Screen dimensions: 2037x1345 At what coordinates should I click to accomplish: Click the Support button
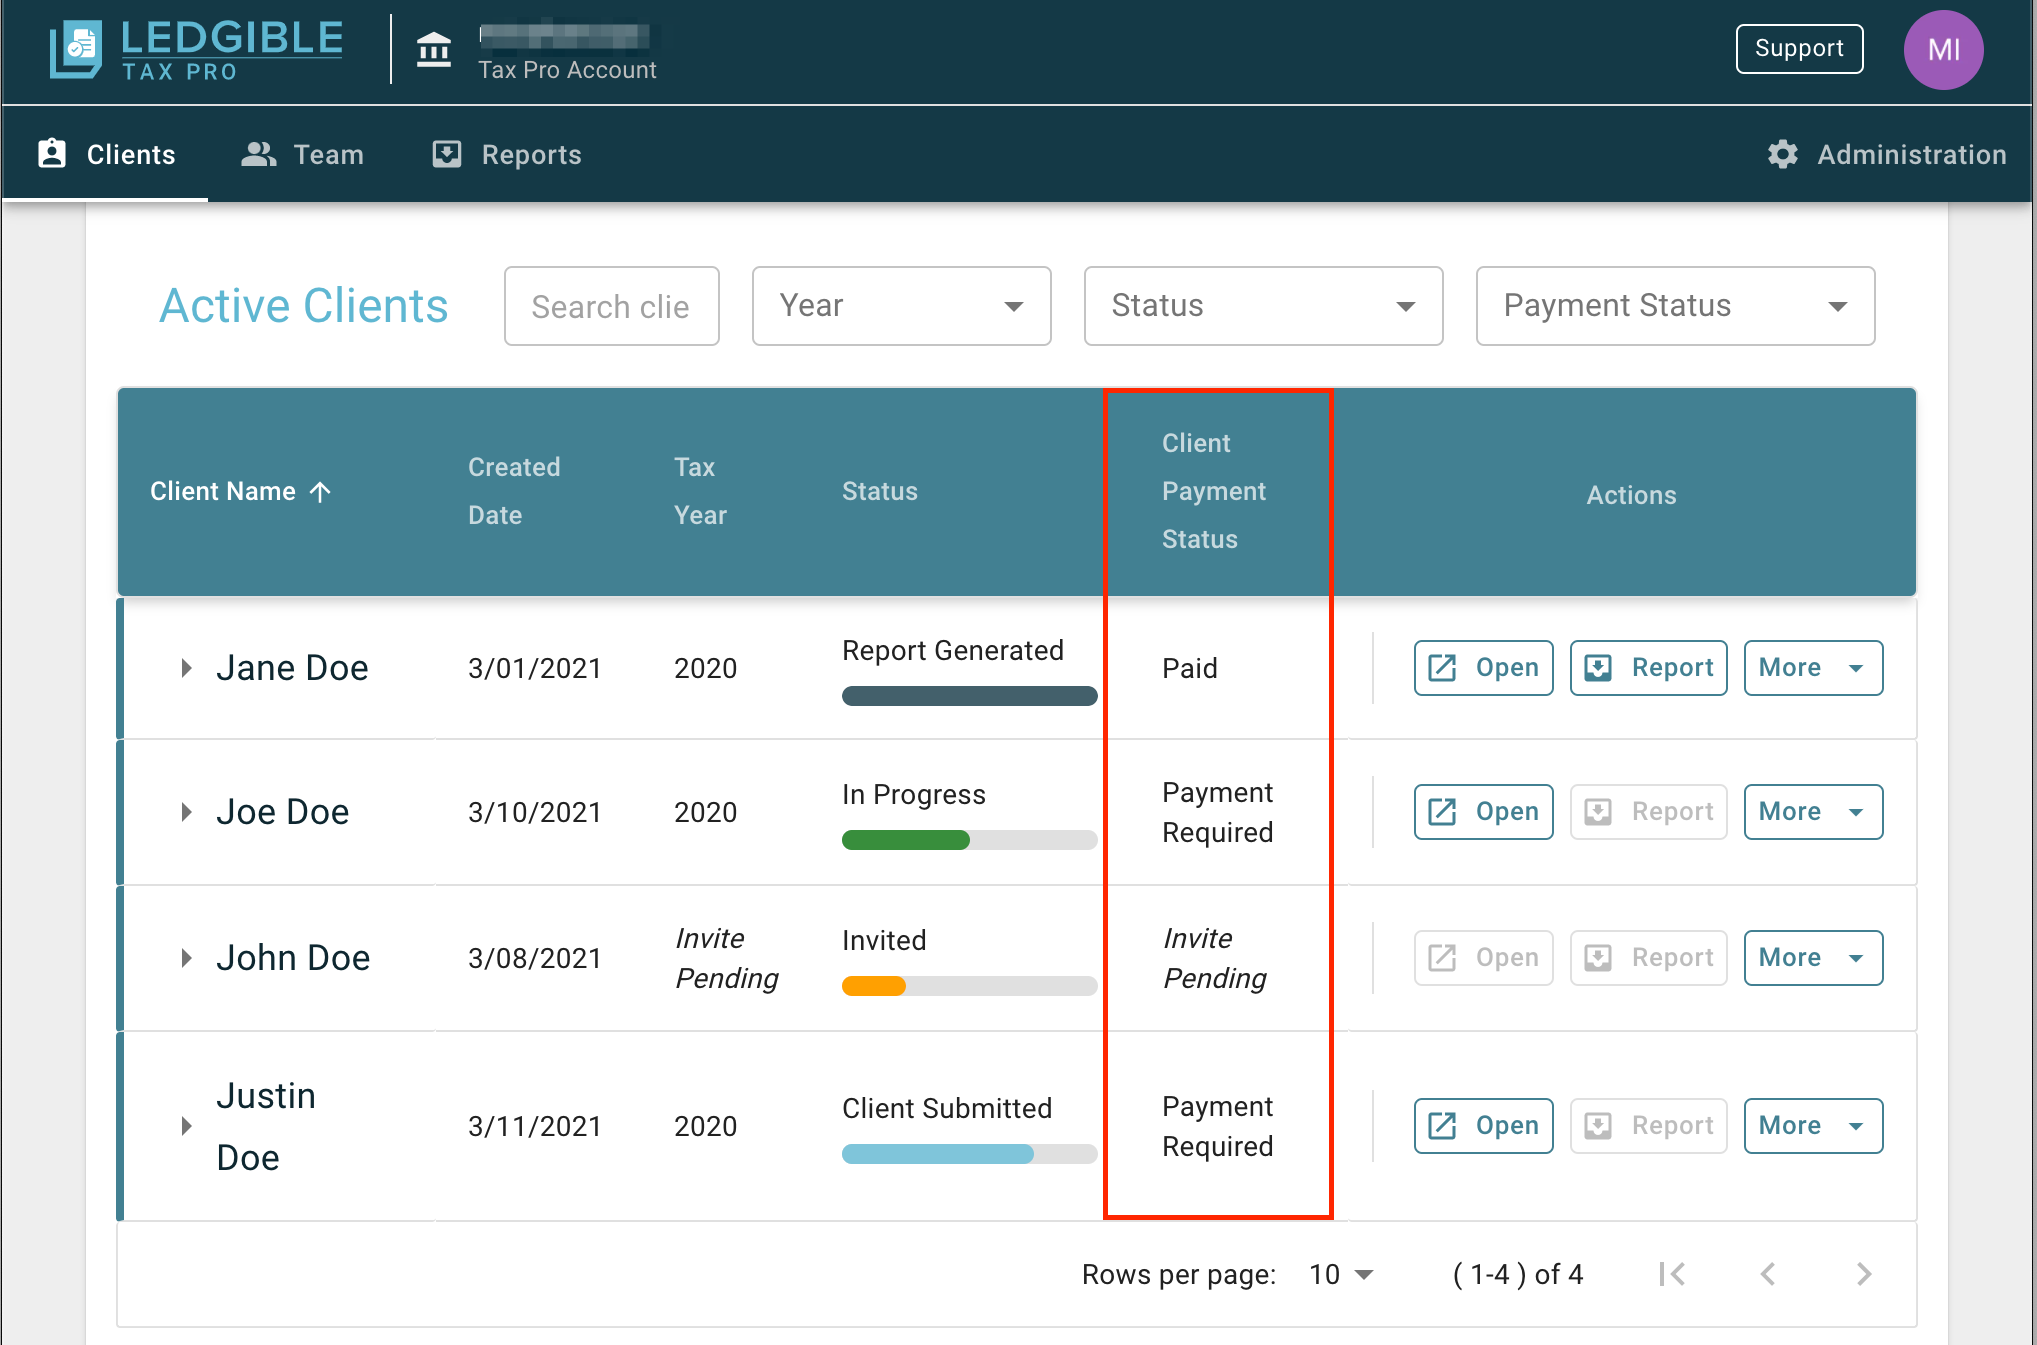[x=1799, y=49]
